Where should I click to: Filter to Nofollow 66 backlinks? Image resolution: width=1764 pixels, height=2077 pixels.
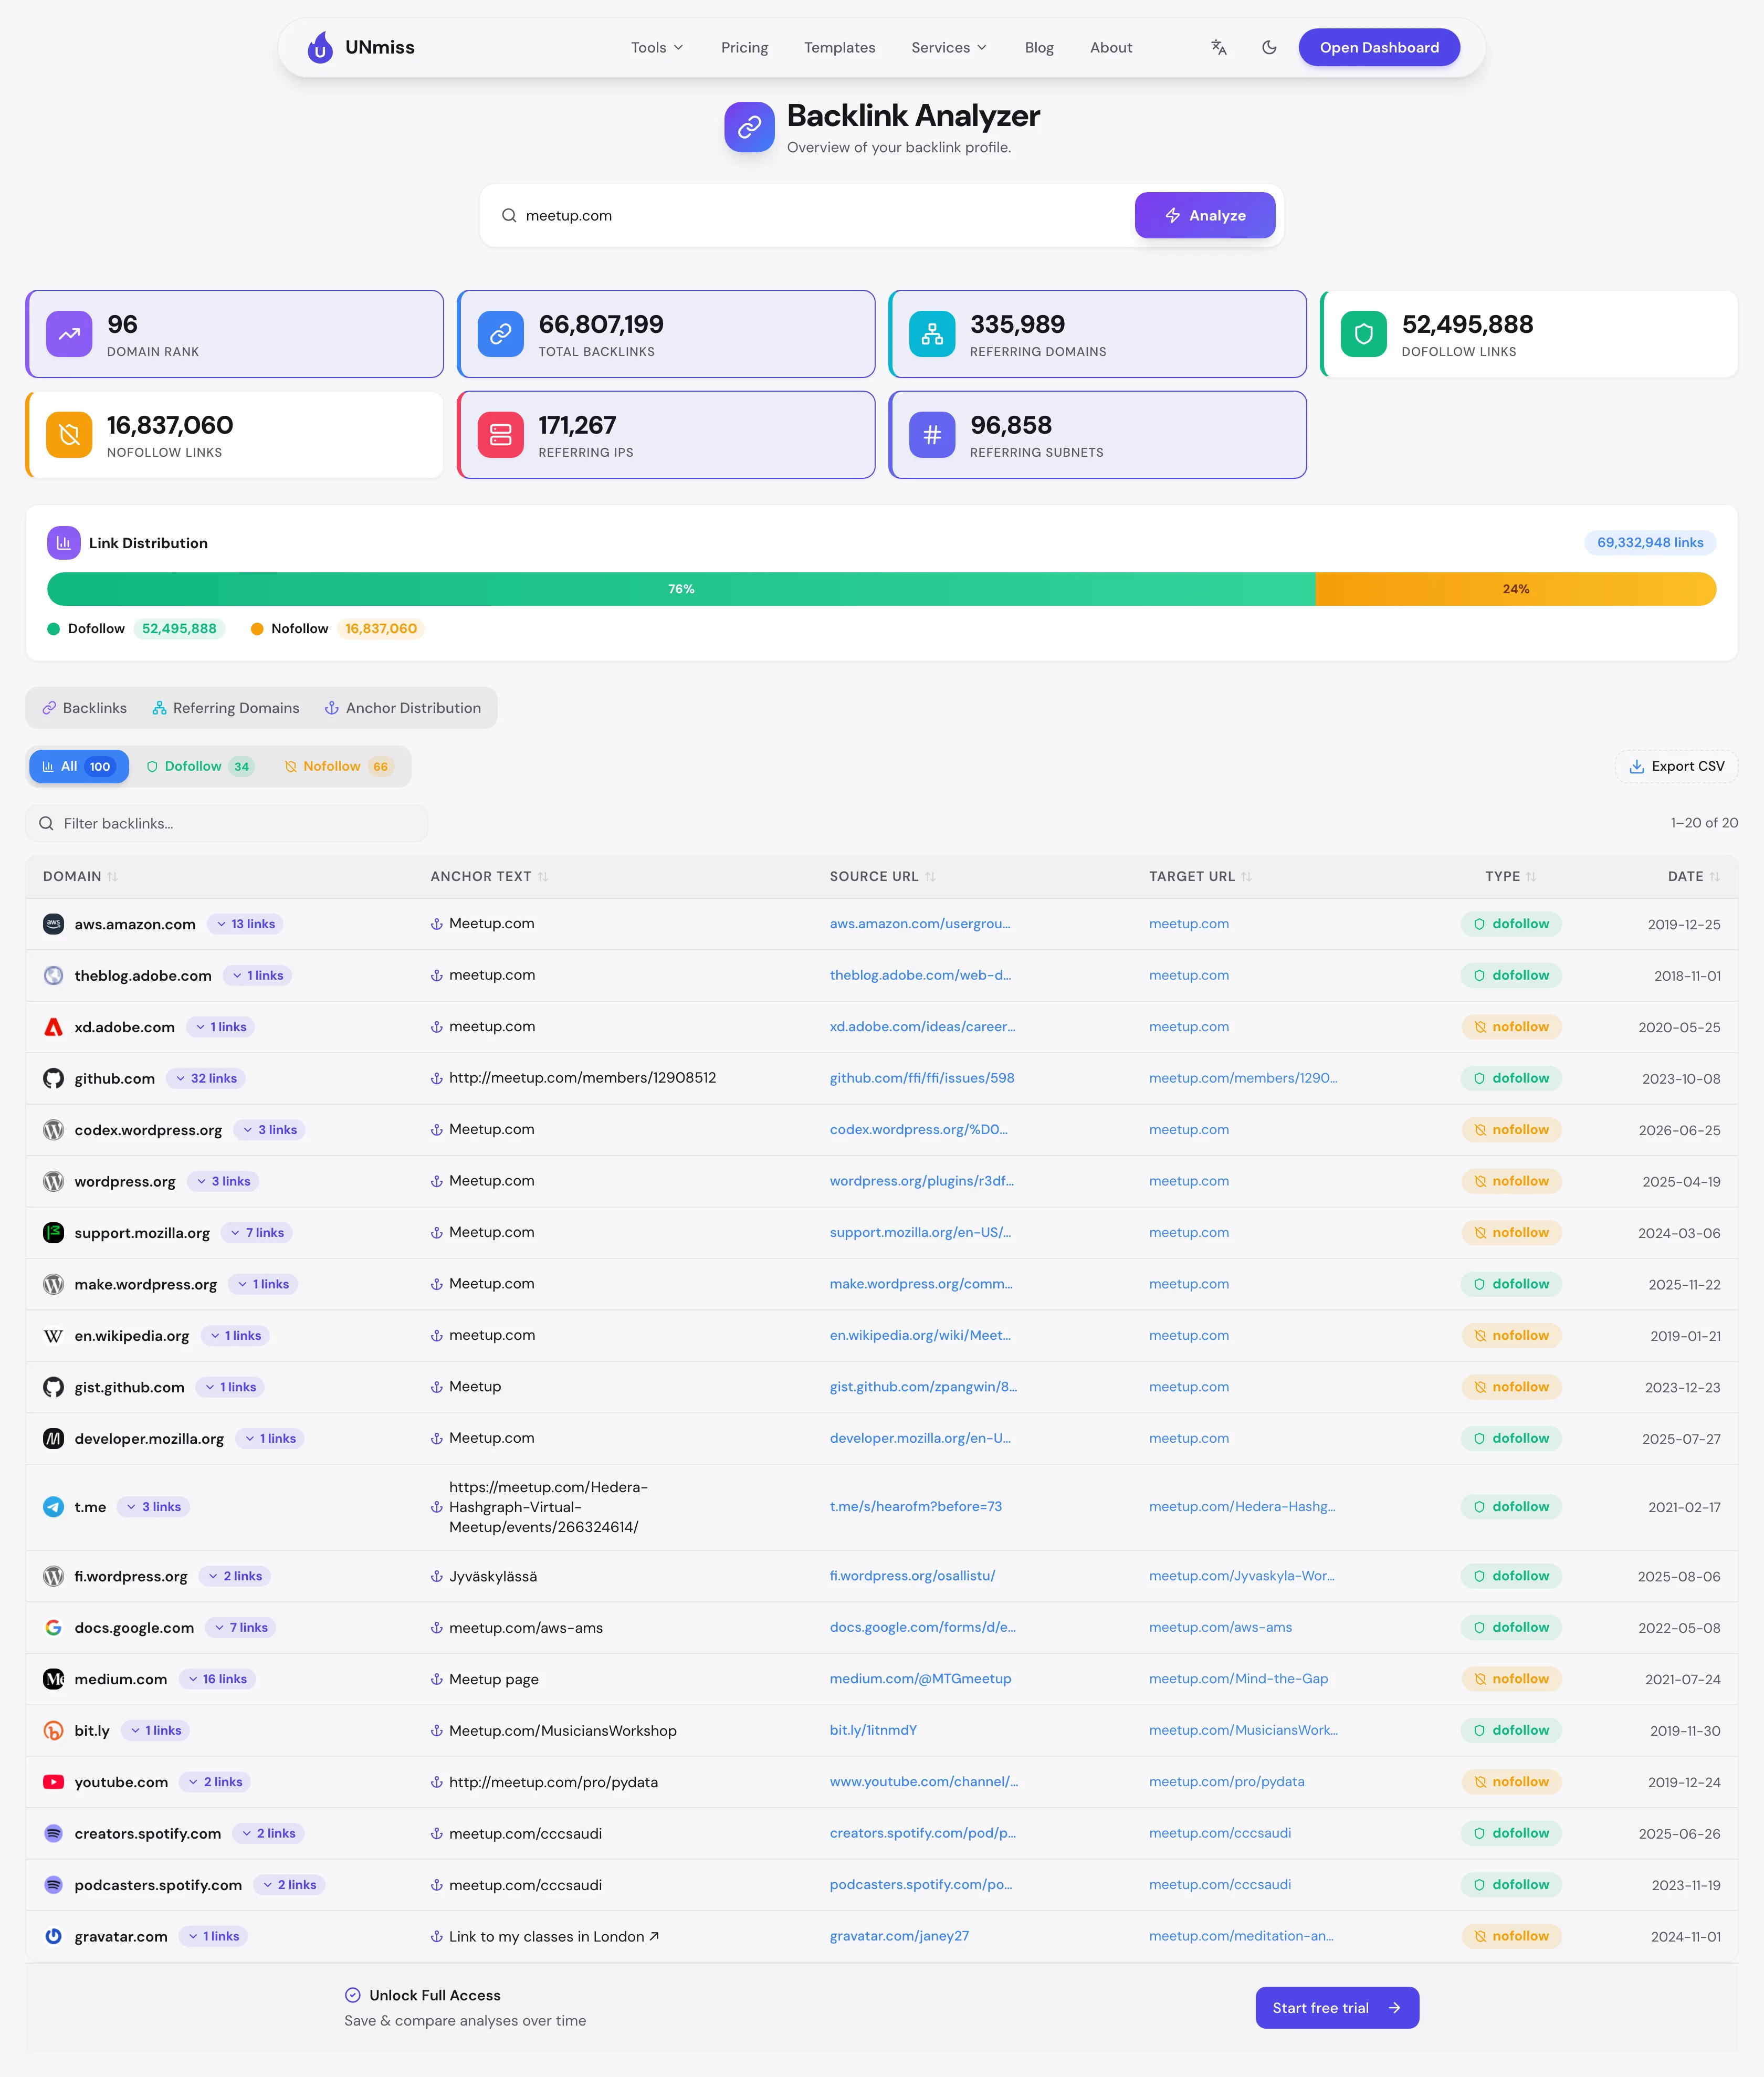[x=338, y=766]
